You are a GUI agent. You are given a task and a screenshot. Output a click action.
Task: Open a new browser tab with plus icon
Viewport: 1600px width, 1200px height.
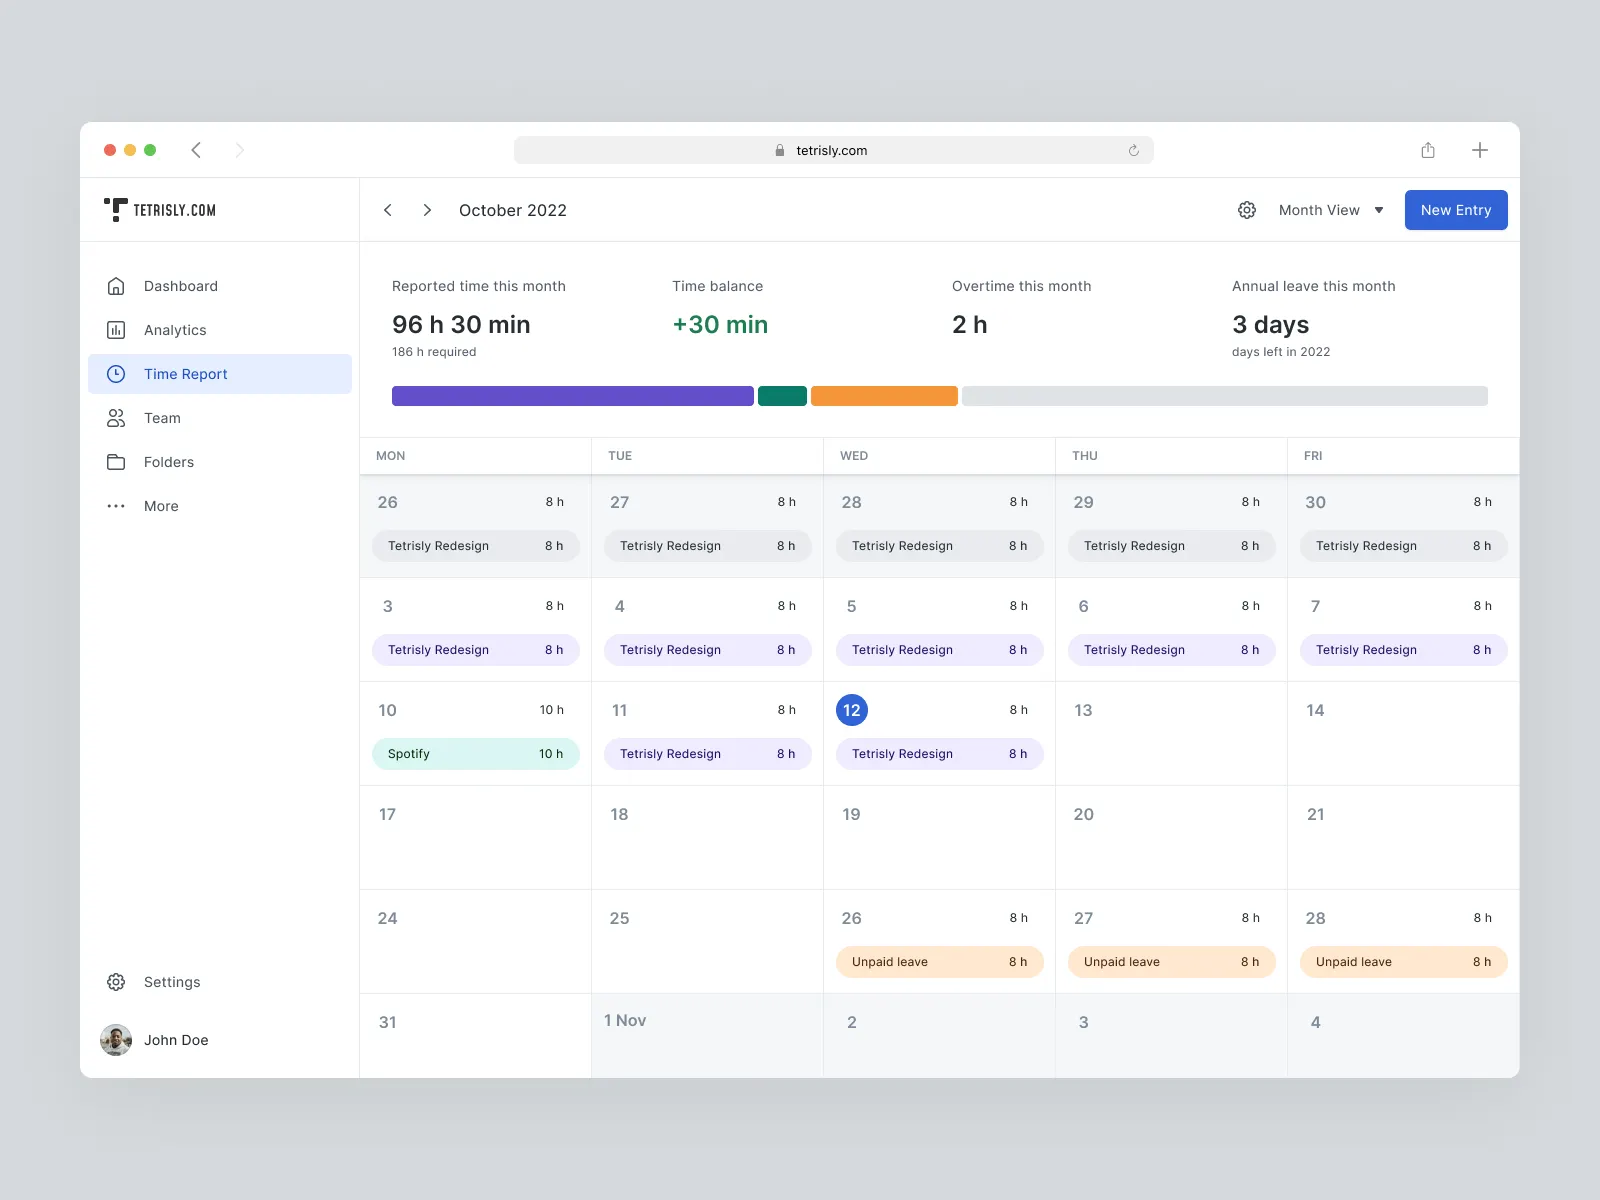(x=1480, y=150)
